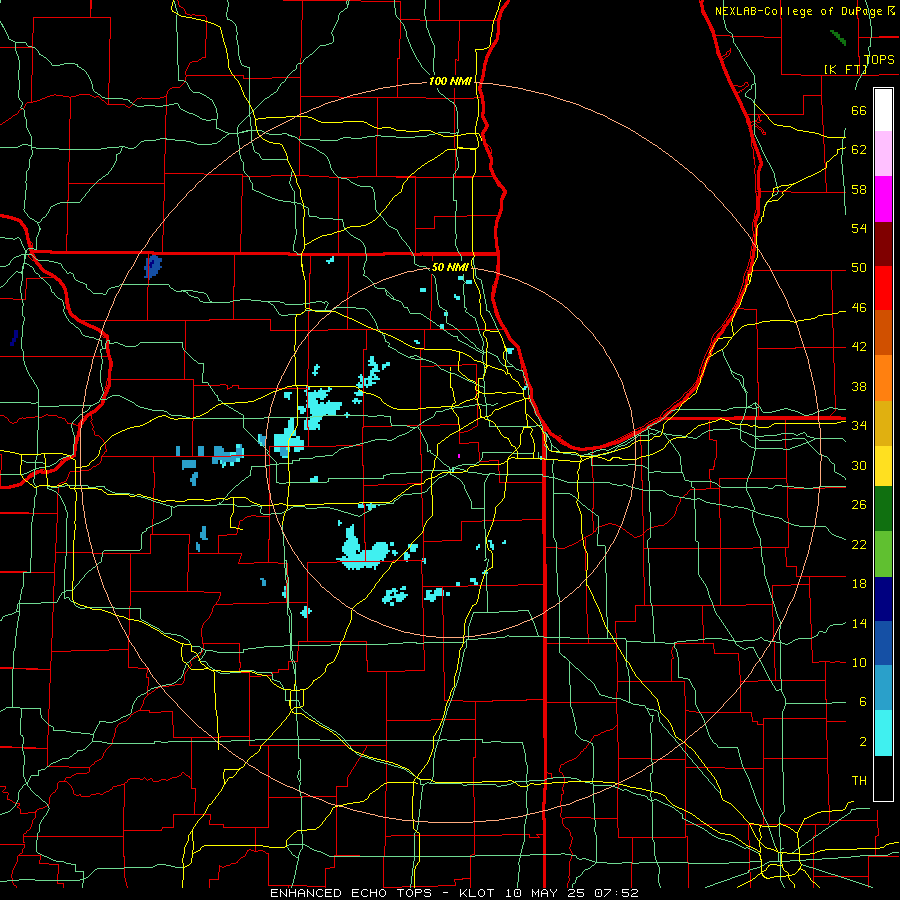Click the '62' legend value
Screen dimensions: 900x900
pos(859,150)
